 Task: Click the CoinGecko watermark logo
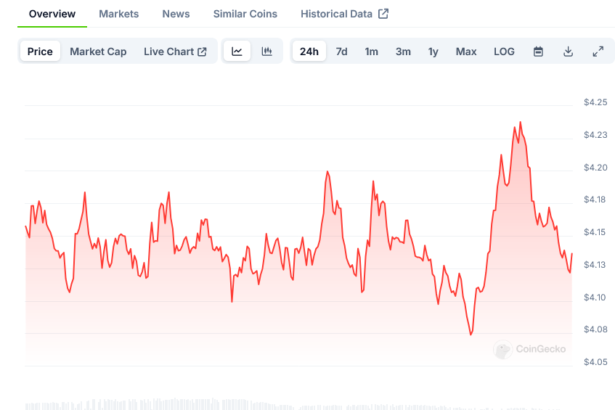click(530, 349)
